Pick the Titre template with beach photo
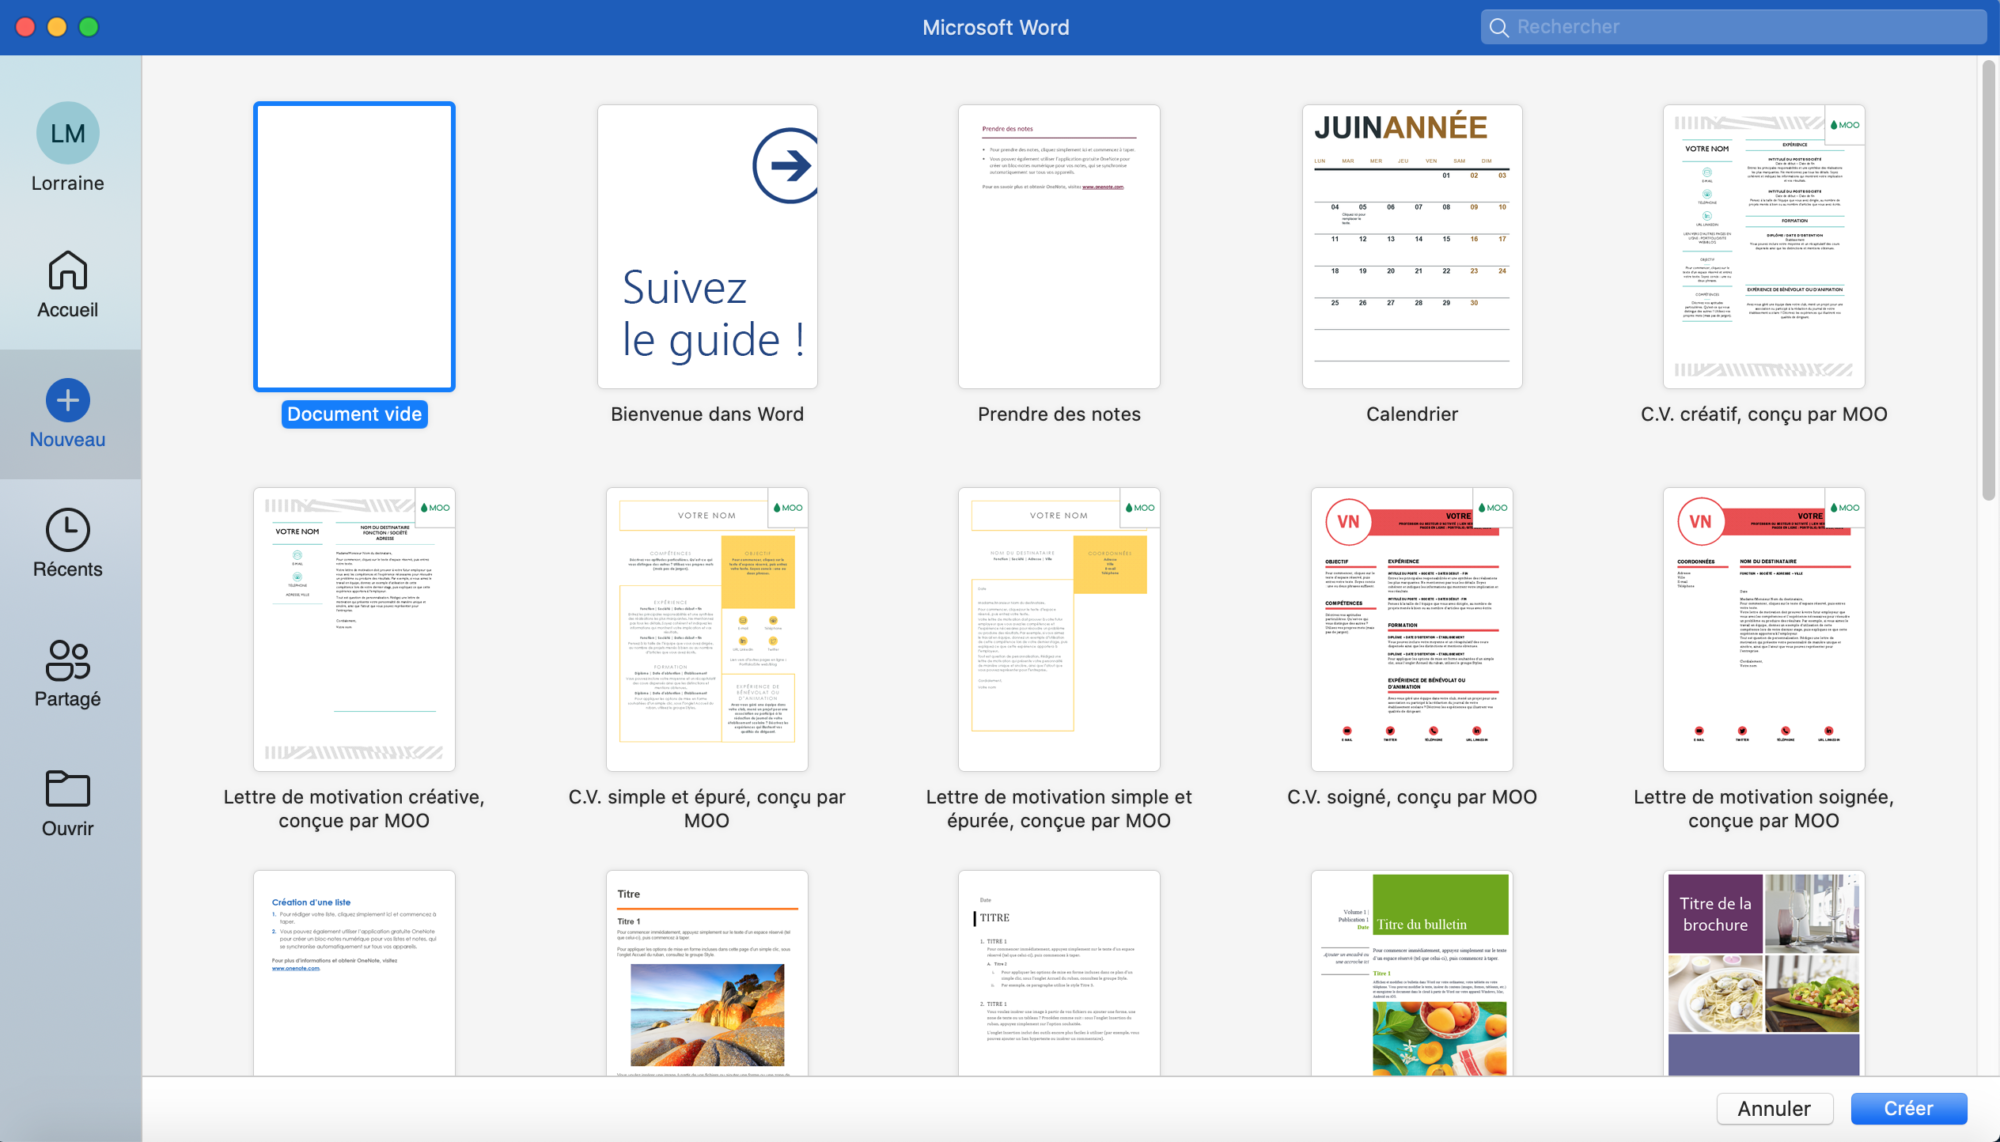The width and height of the screenshot is (2000, 1142). pyautogui.click(x=707, y=973)
